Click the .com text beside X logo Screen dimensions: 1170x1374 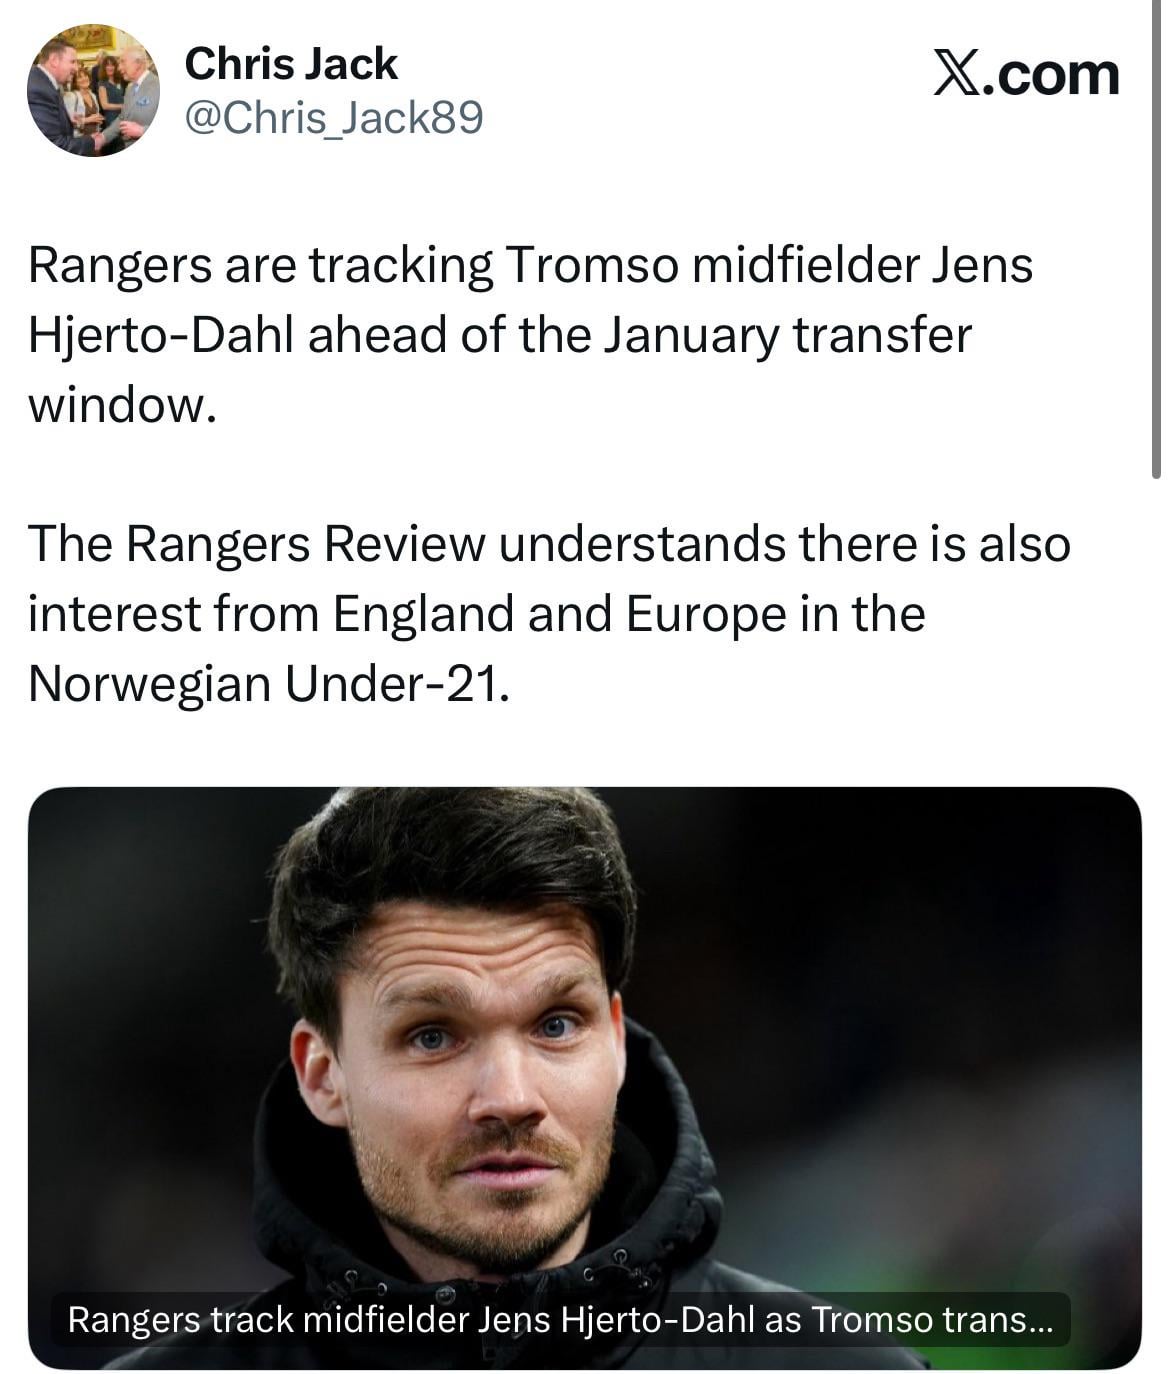coord(1052,75)
